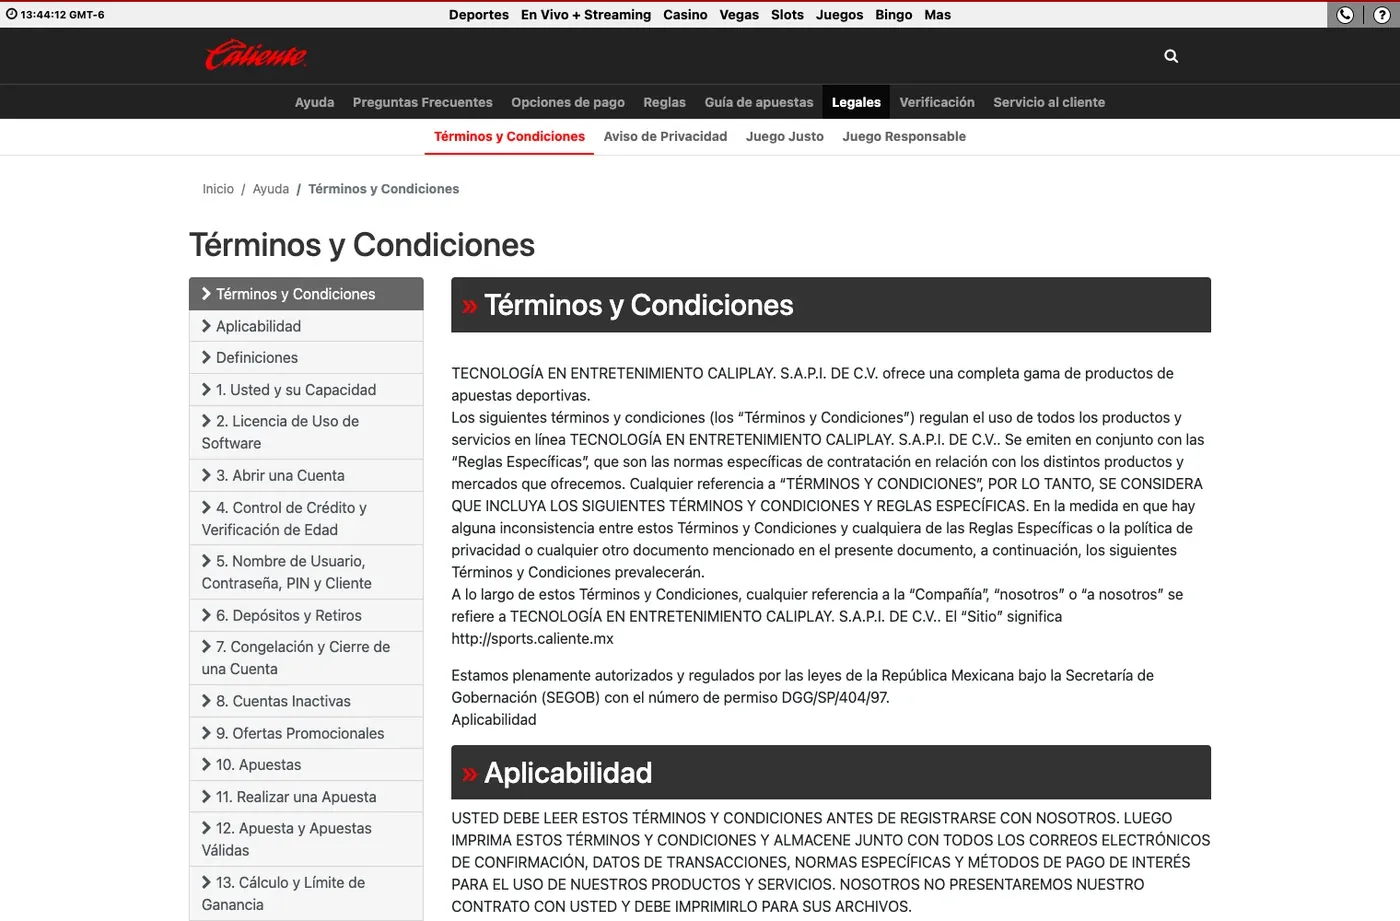Open the Casino section
Viewport: 1400px width, 921px height.
tap(685, 15)
